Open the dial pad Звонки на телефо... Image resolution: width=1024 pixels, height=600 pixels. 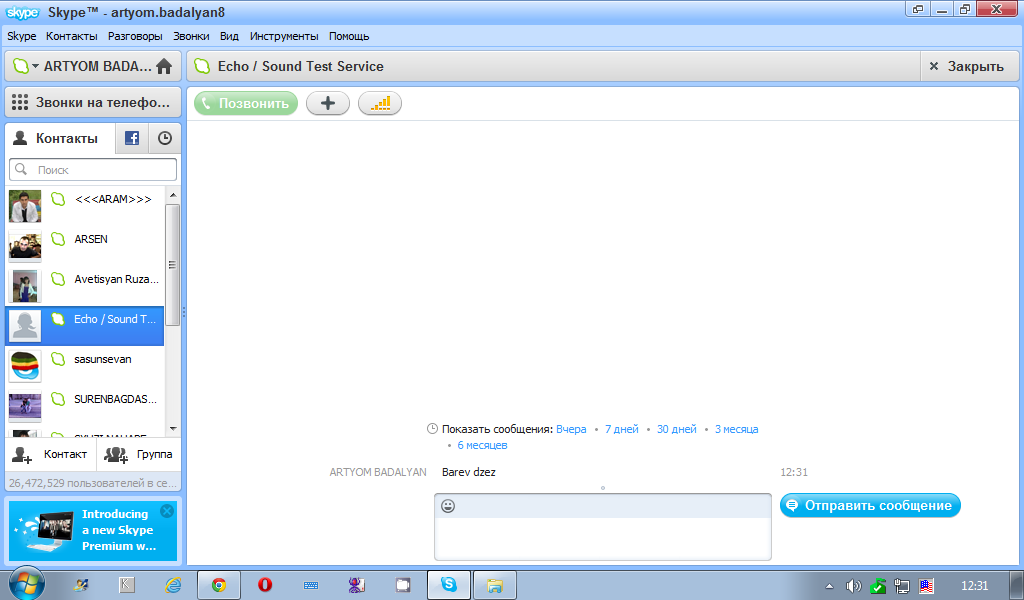(93, 103)
